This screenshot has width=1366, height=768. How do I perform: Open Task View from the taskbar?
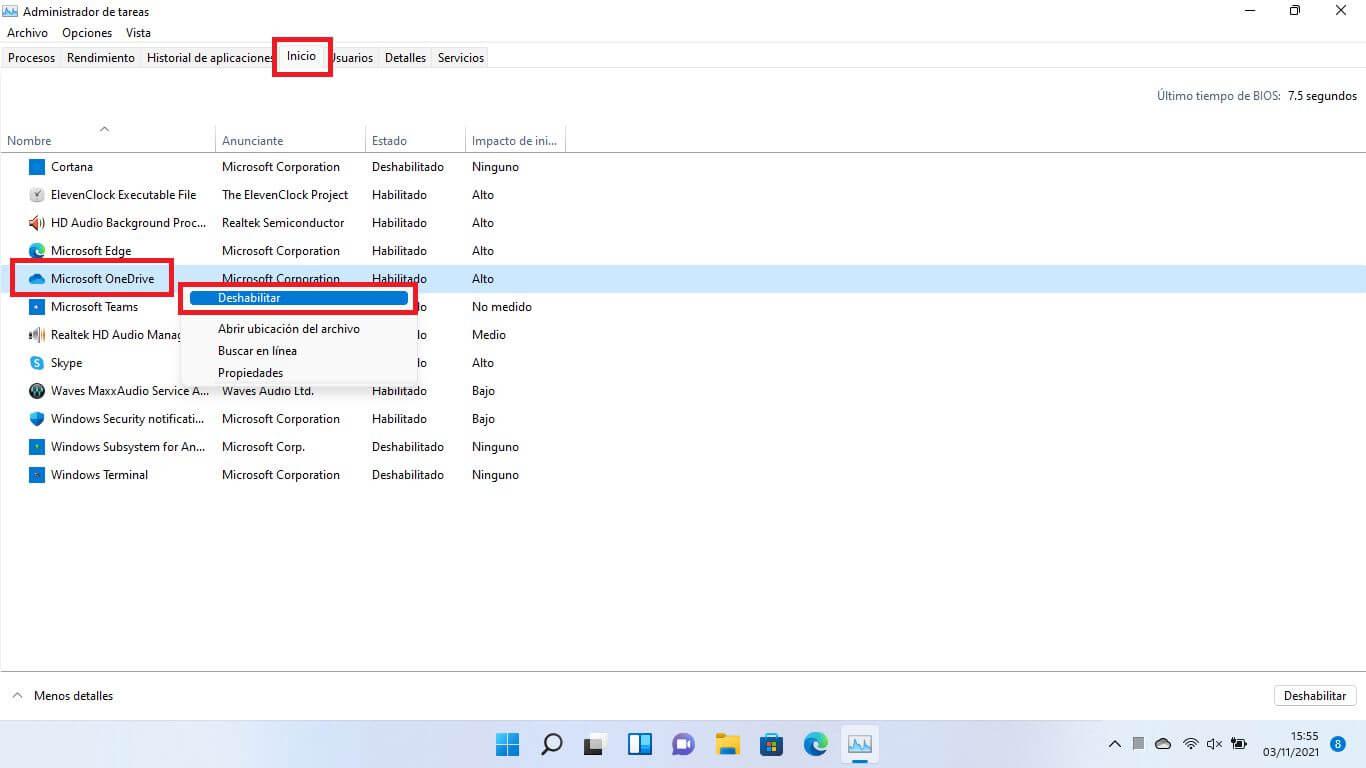click(x=596, y=744)
